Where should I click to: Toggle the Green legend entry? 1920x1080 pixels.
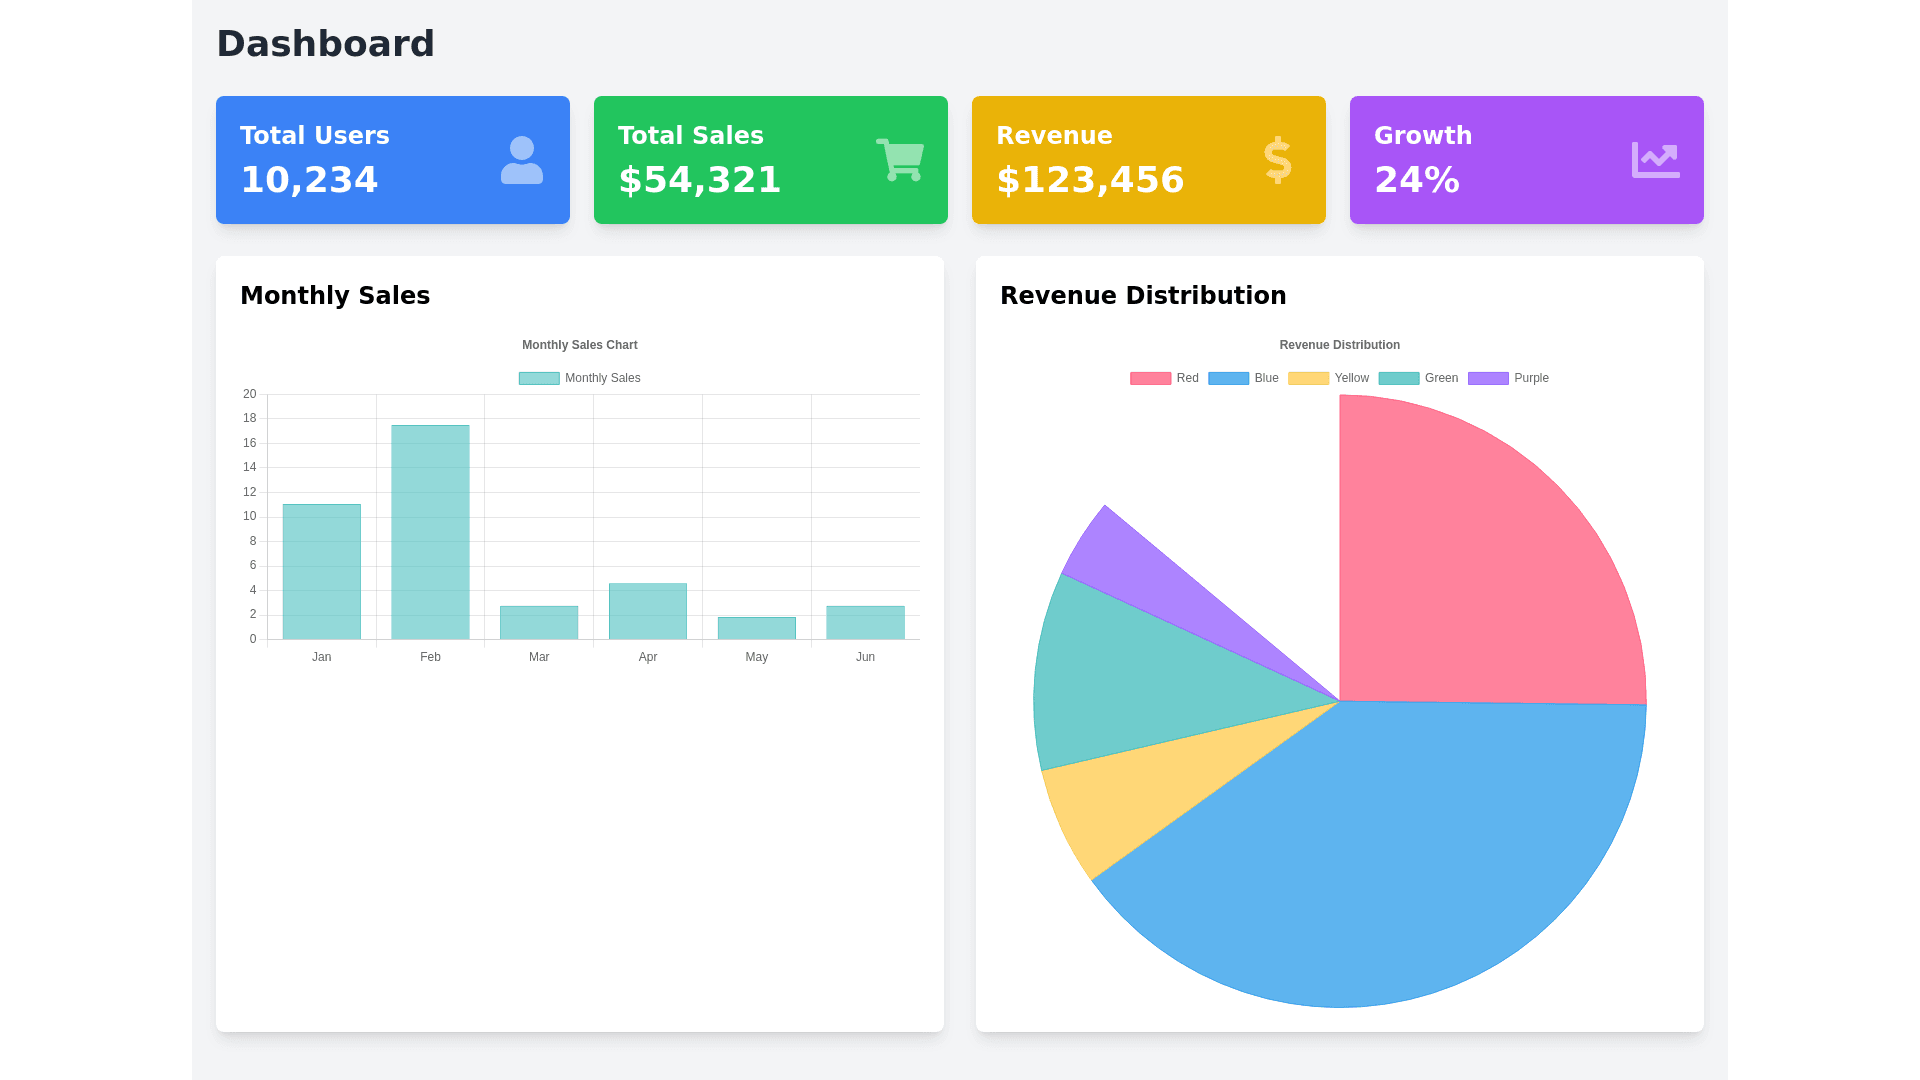tap(1418, 378)
